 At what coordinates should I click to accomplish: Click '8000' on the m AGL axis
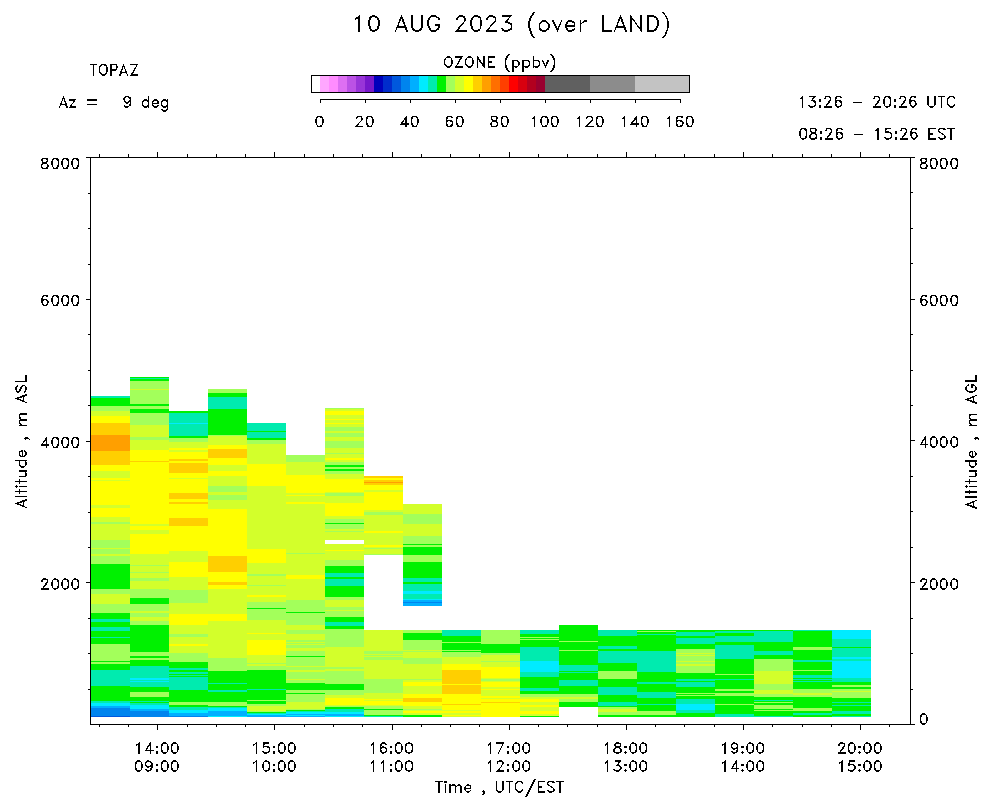[x=939, y=163]
